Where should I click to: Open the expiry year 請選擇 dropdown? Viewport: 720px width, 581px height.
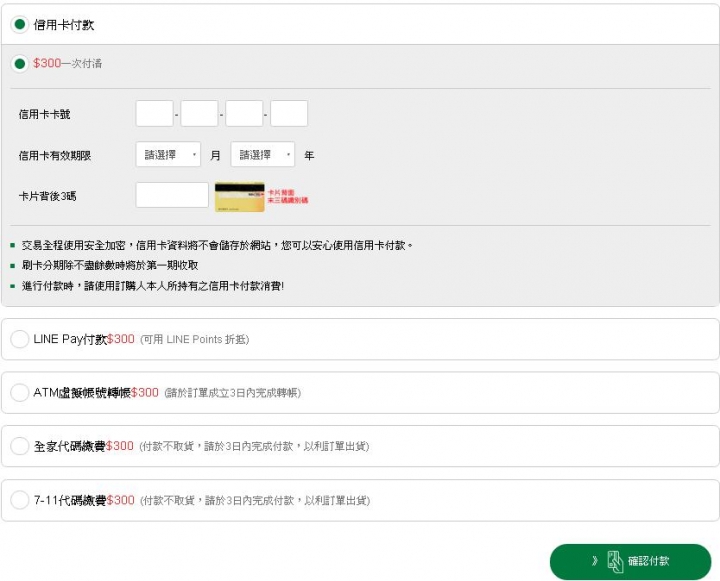pyautogui.click(x=263, y=154)
